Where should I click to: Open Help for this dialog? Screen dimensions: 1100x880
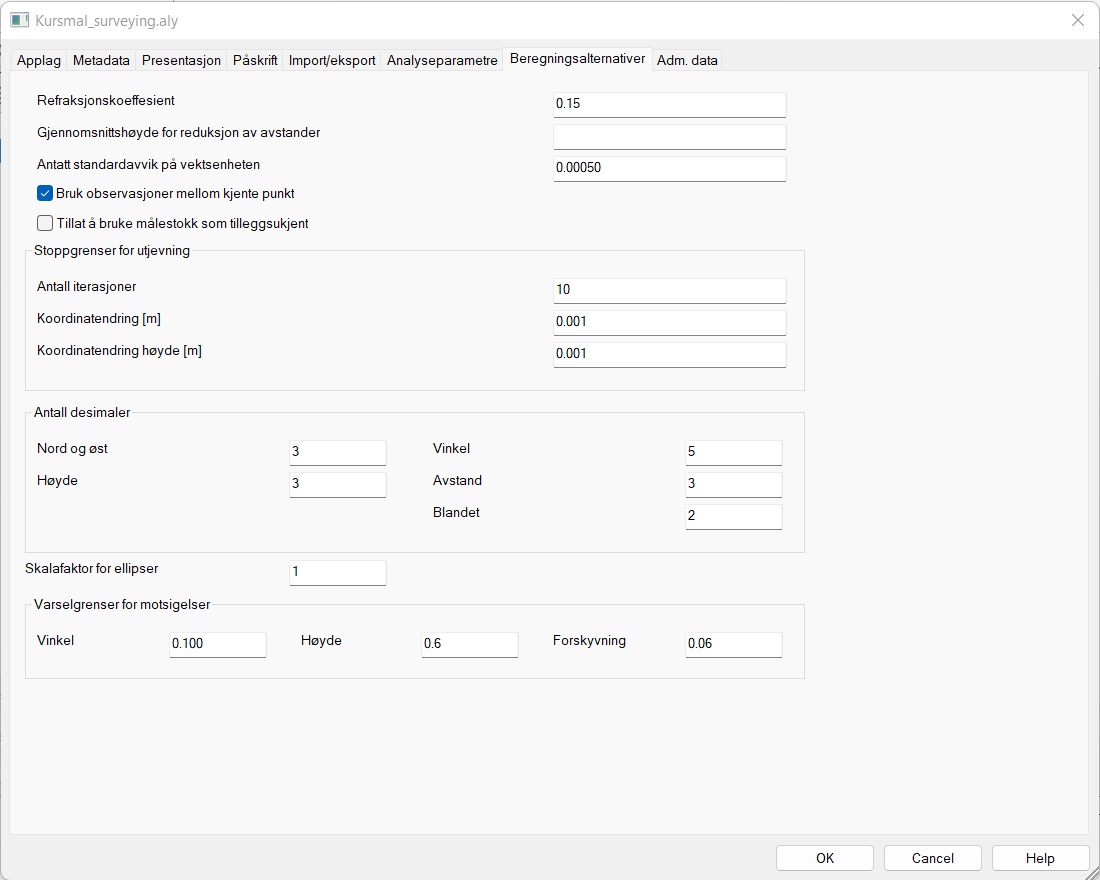coord(1040,858)
